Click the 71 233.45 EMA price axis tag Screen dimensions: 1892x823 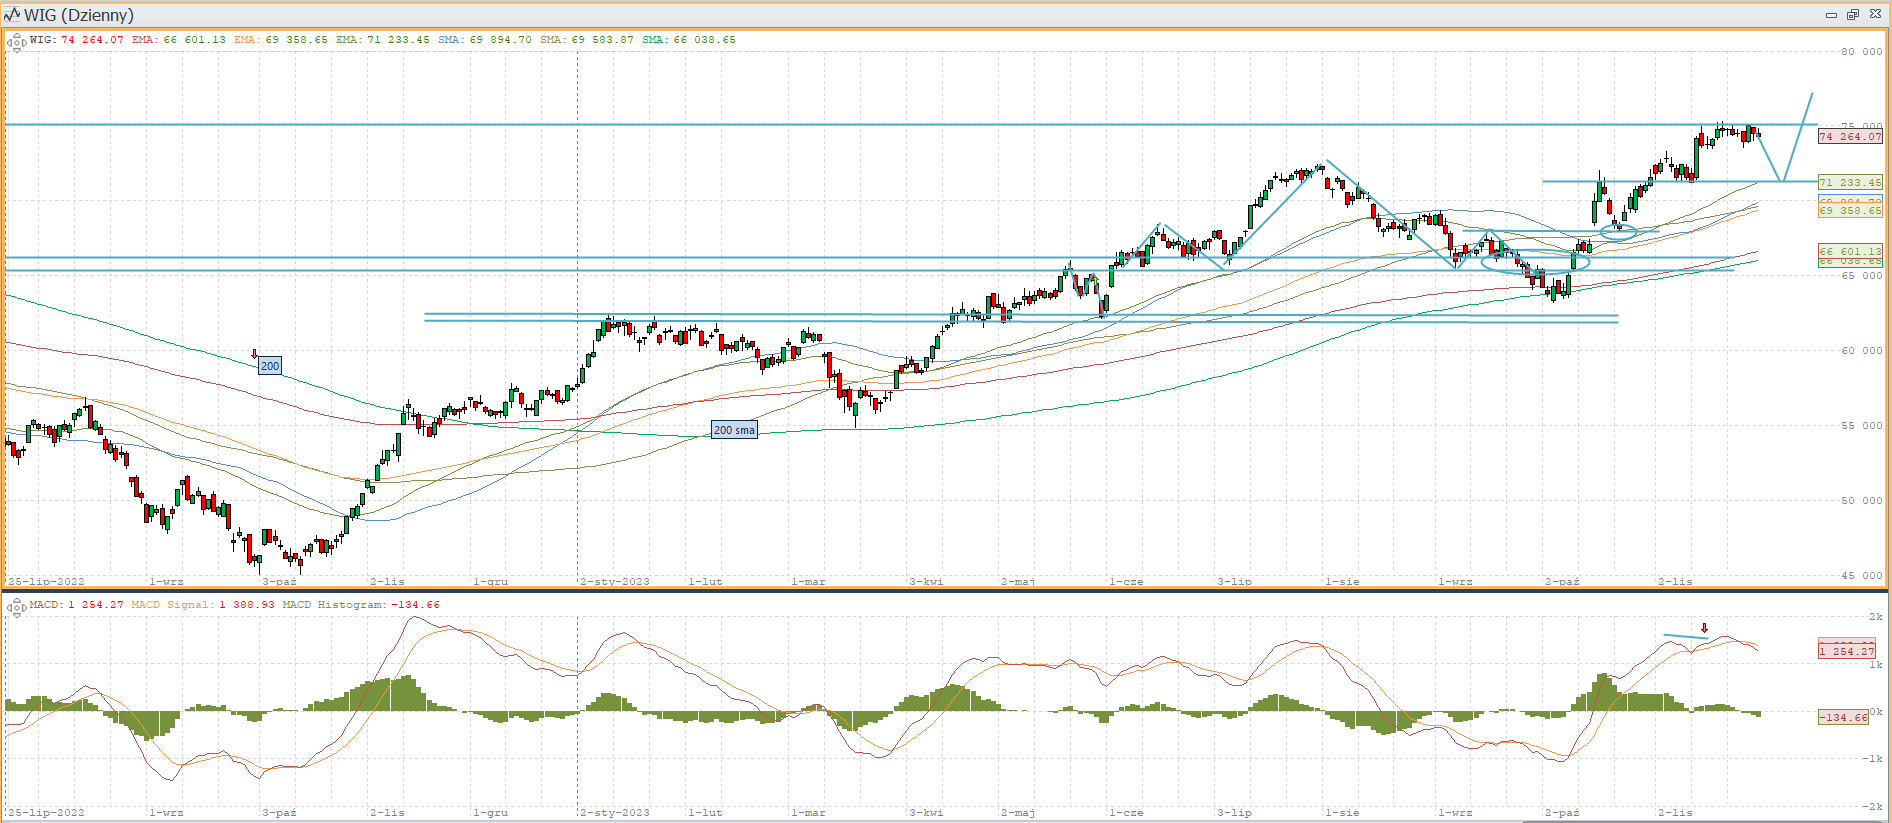click(1849, 183)
